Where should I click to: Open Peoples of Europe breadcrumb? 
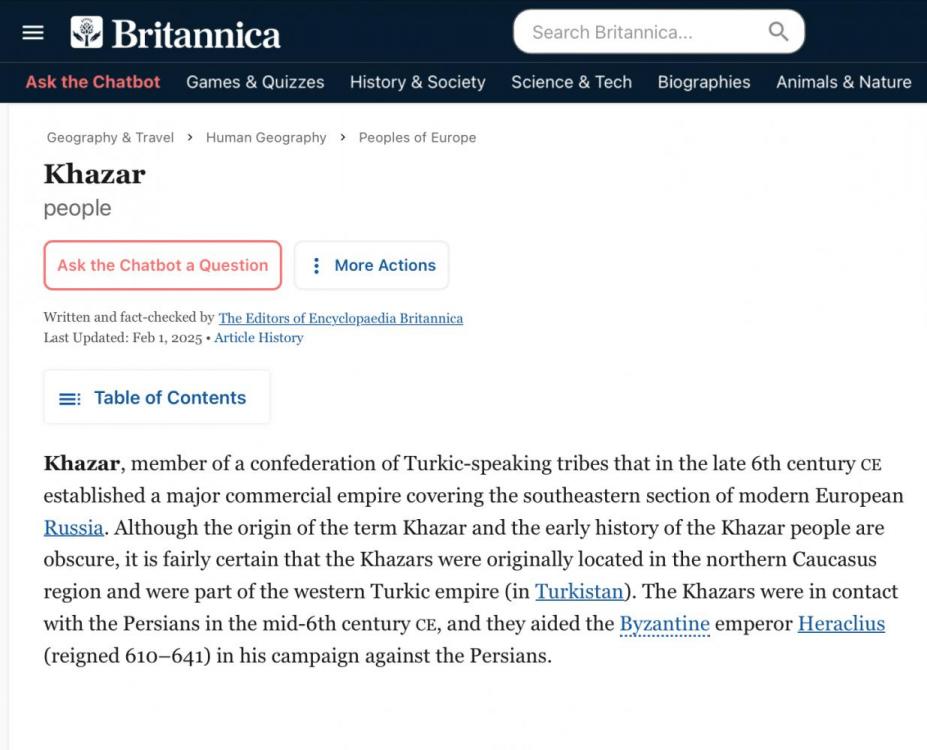(417, 138)
